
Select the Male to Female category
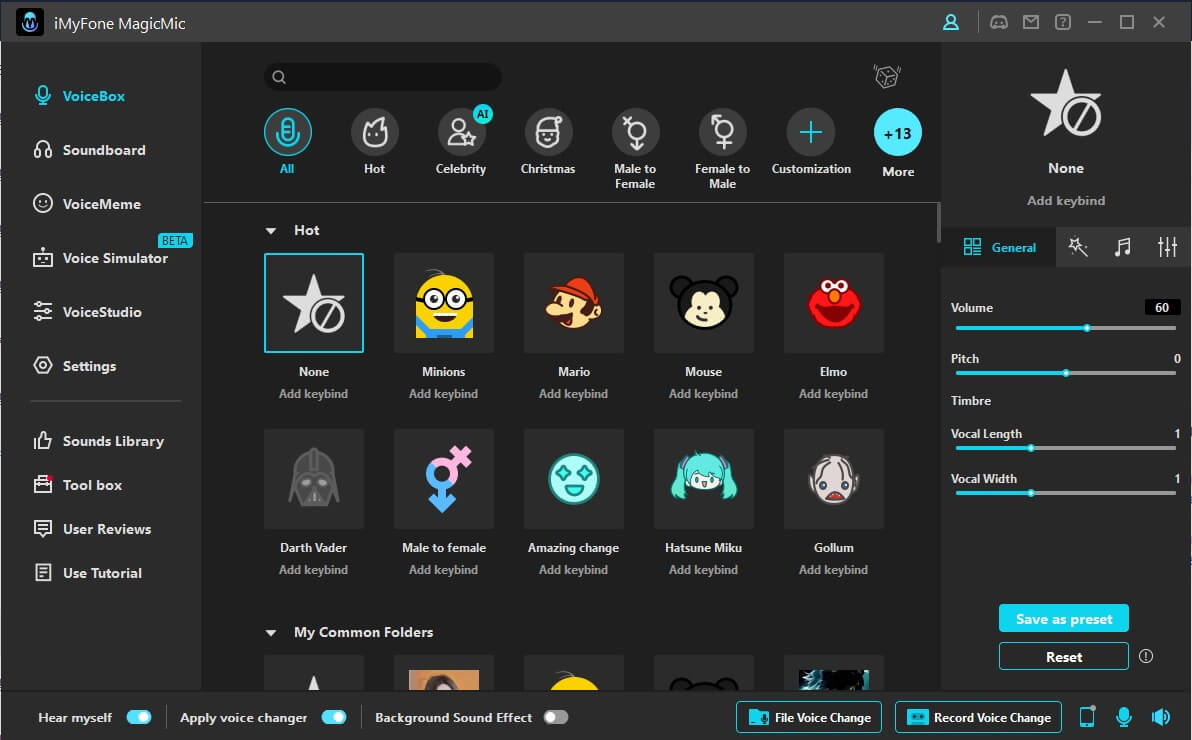pyautogui.click(x=636, y=132)
